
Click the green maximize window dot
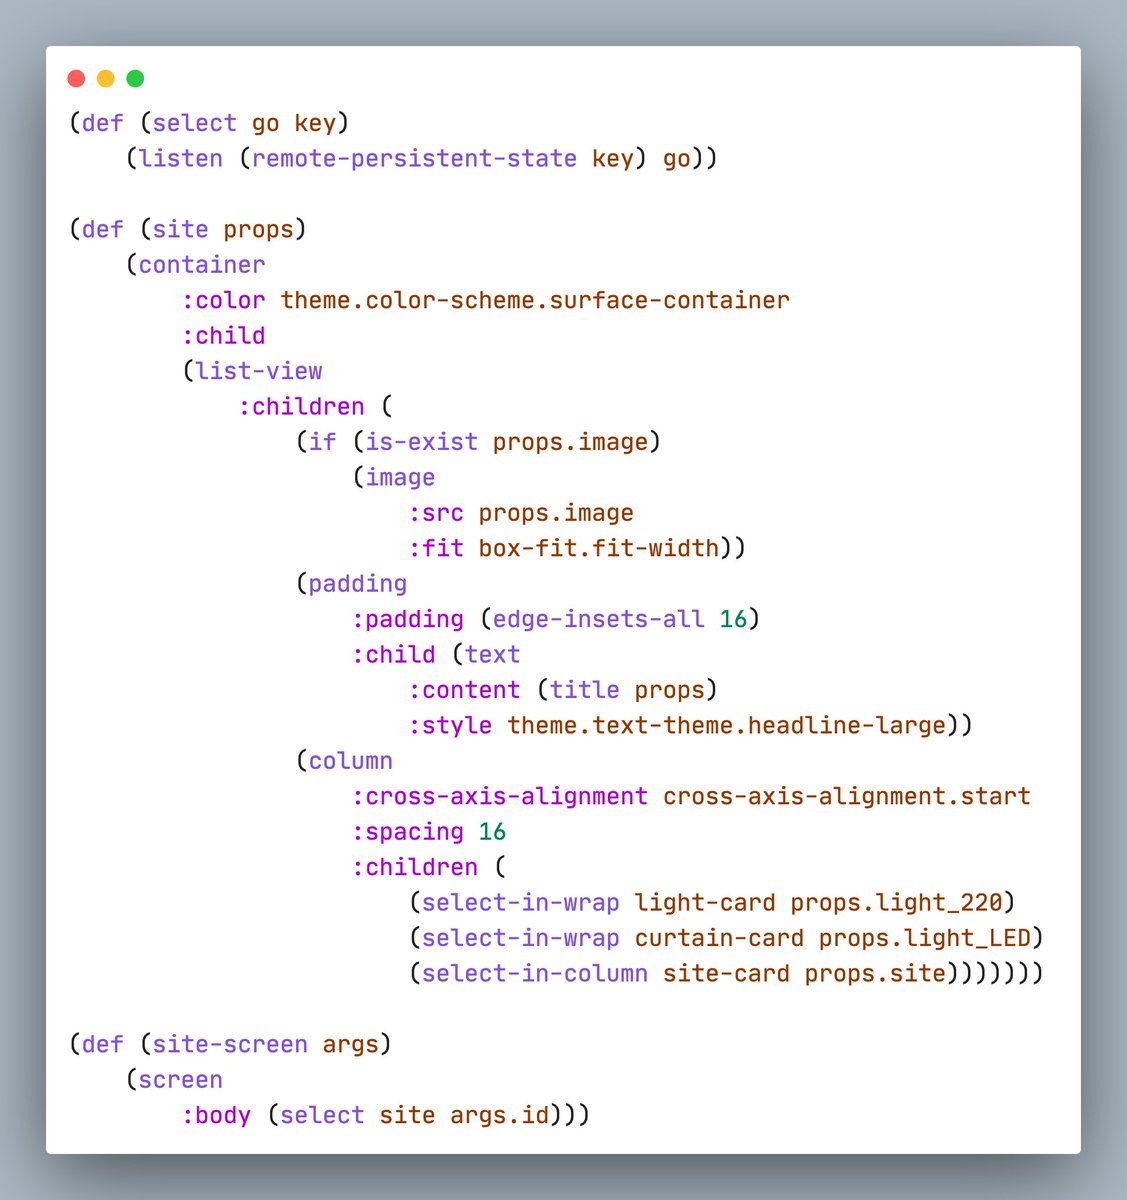tap(135, 78)
